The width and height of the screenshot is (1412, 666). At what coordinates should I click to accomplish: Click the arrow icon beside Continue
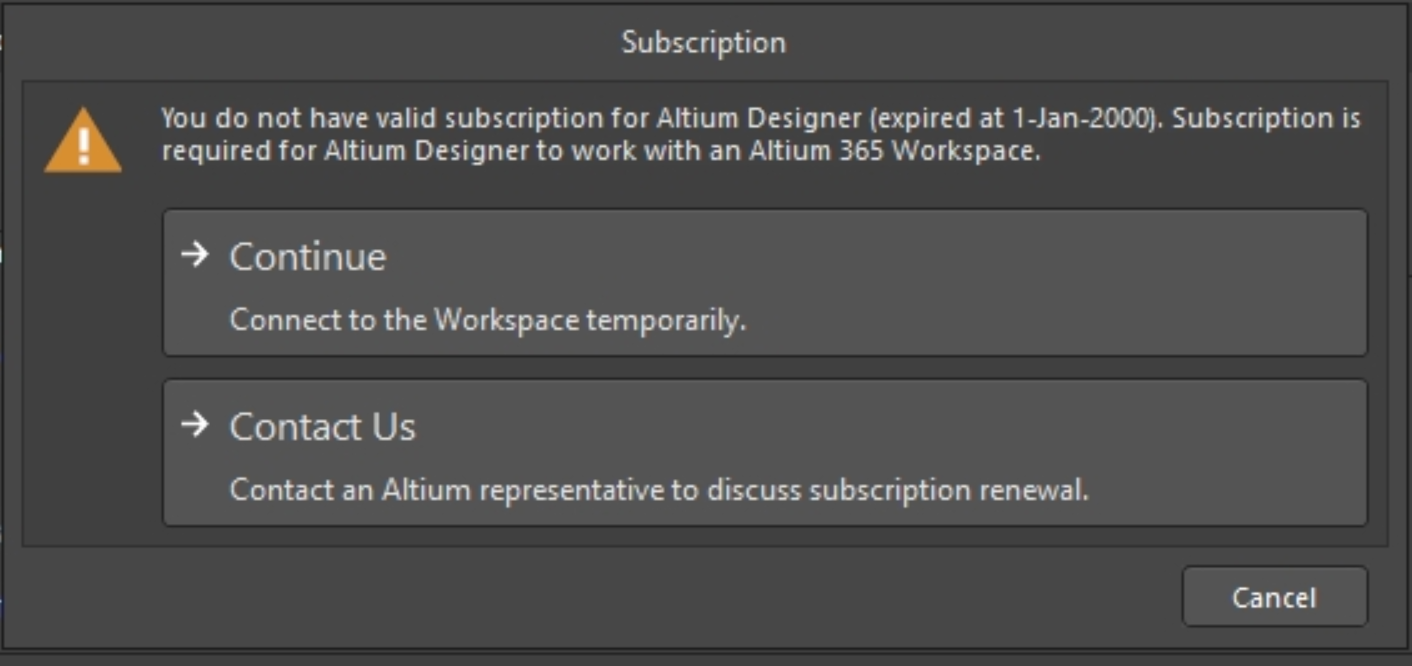tap(195, 255)
